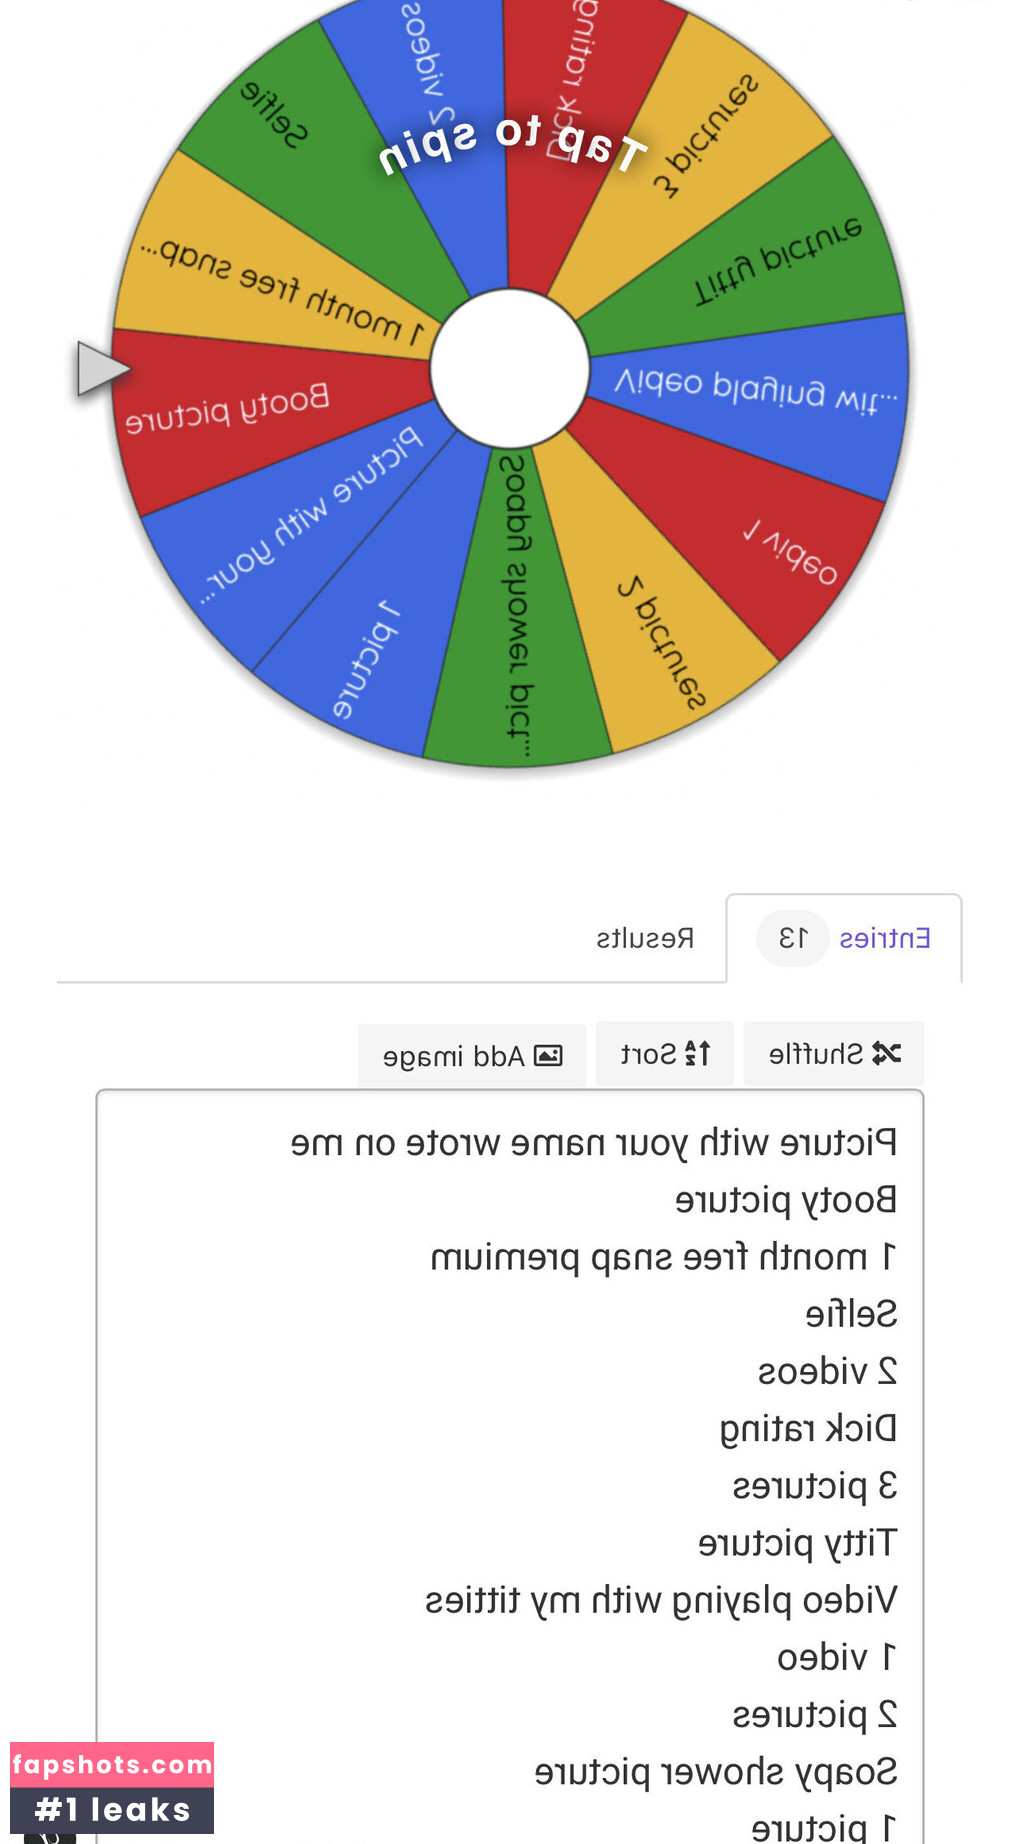Click the 13 entries count badge

[793, 938]
